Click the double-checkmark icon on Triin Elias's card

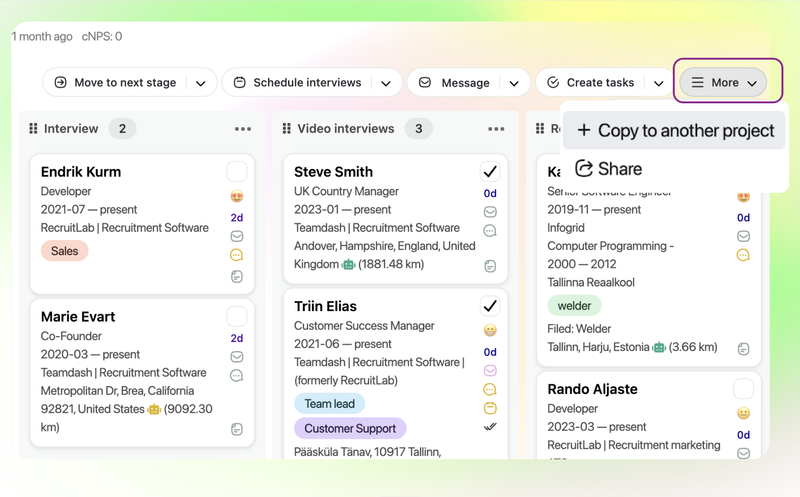click(490, 427)
